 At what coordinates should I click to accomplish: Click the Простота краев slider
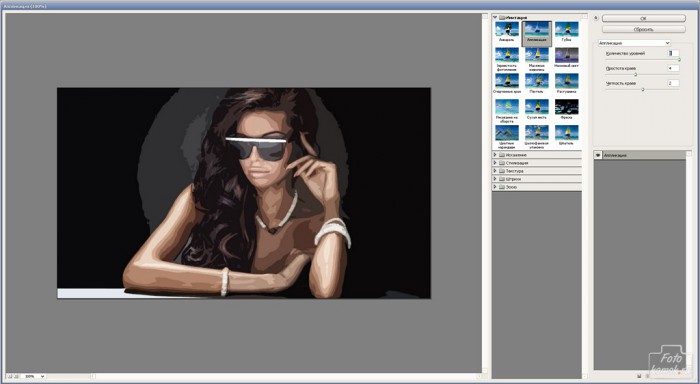pyautogui.click(x=642, y=75)
